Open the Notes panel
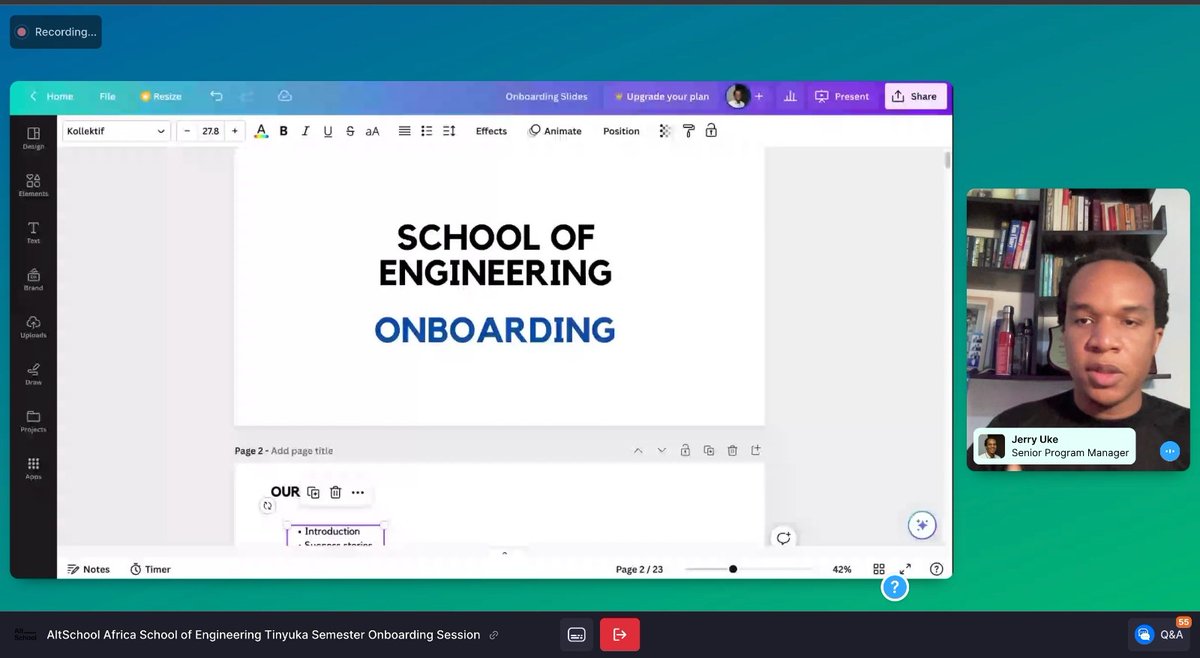The height and width of the screenshot is (658, 1200). click(88, 569)
